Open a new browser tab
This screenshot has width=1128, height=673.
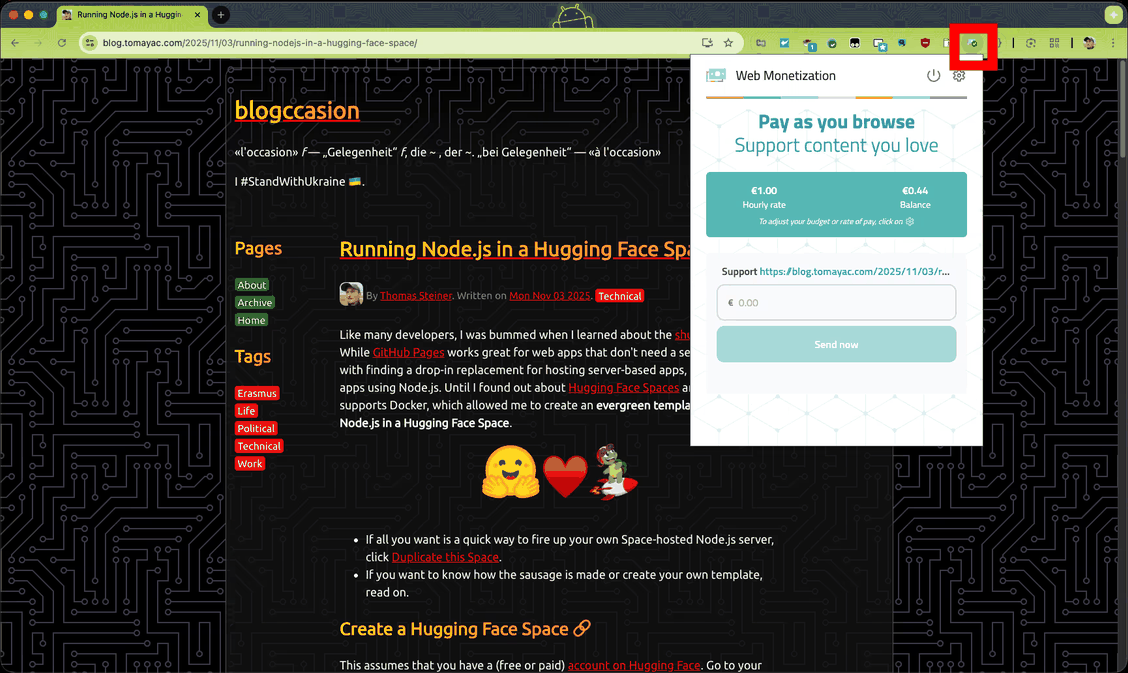(x=221, y=15)
